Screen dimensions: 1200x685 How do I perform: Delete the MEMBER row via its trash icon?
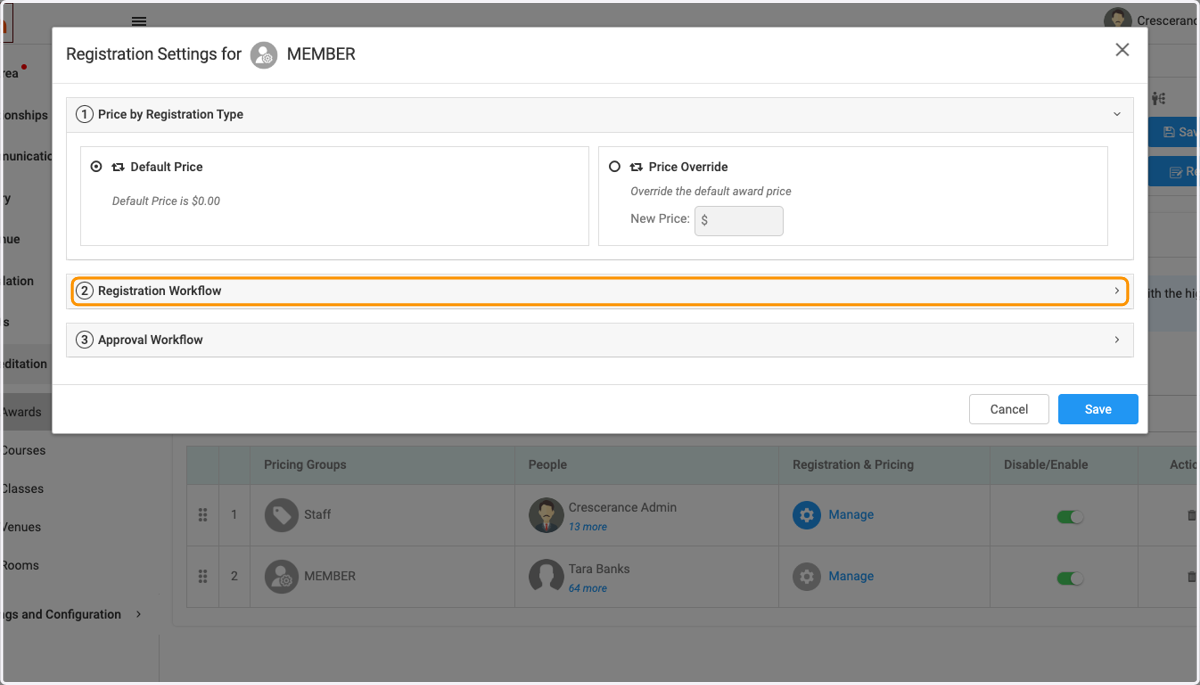click(x=1191, y=577)
